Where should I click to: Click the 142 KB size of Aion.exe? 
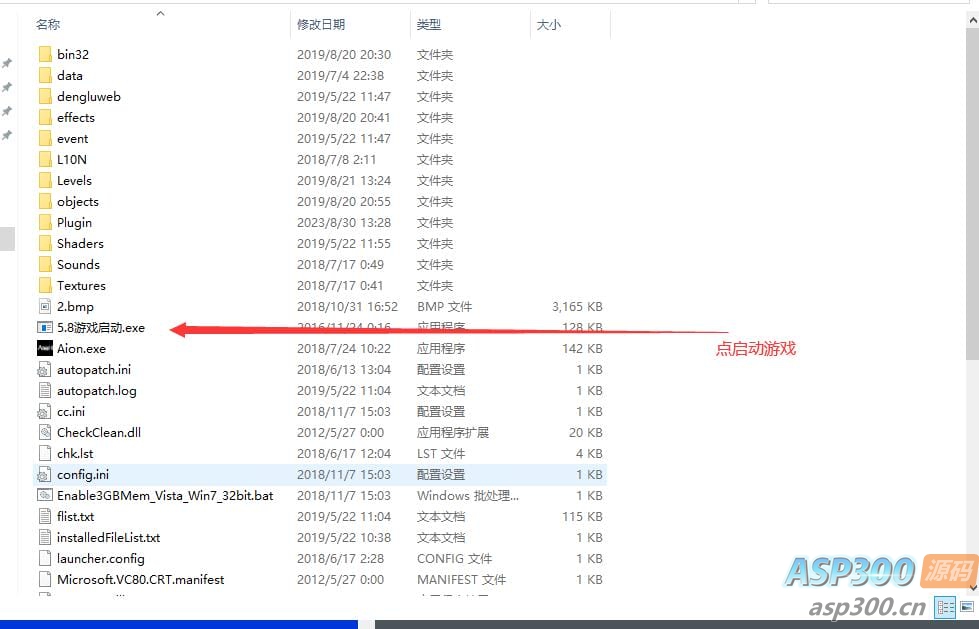point(582,349)
